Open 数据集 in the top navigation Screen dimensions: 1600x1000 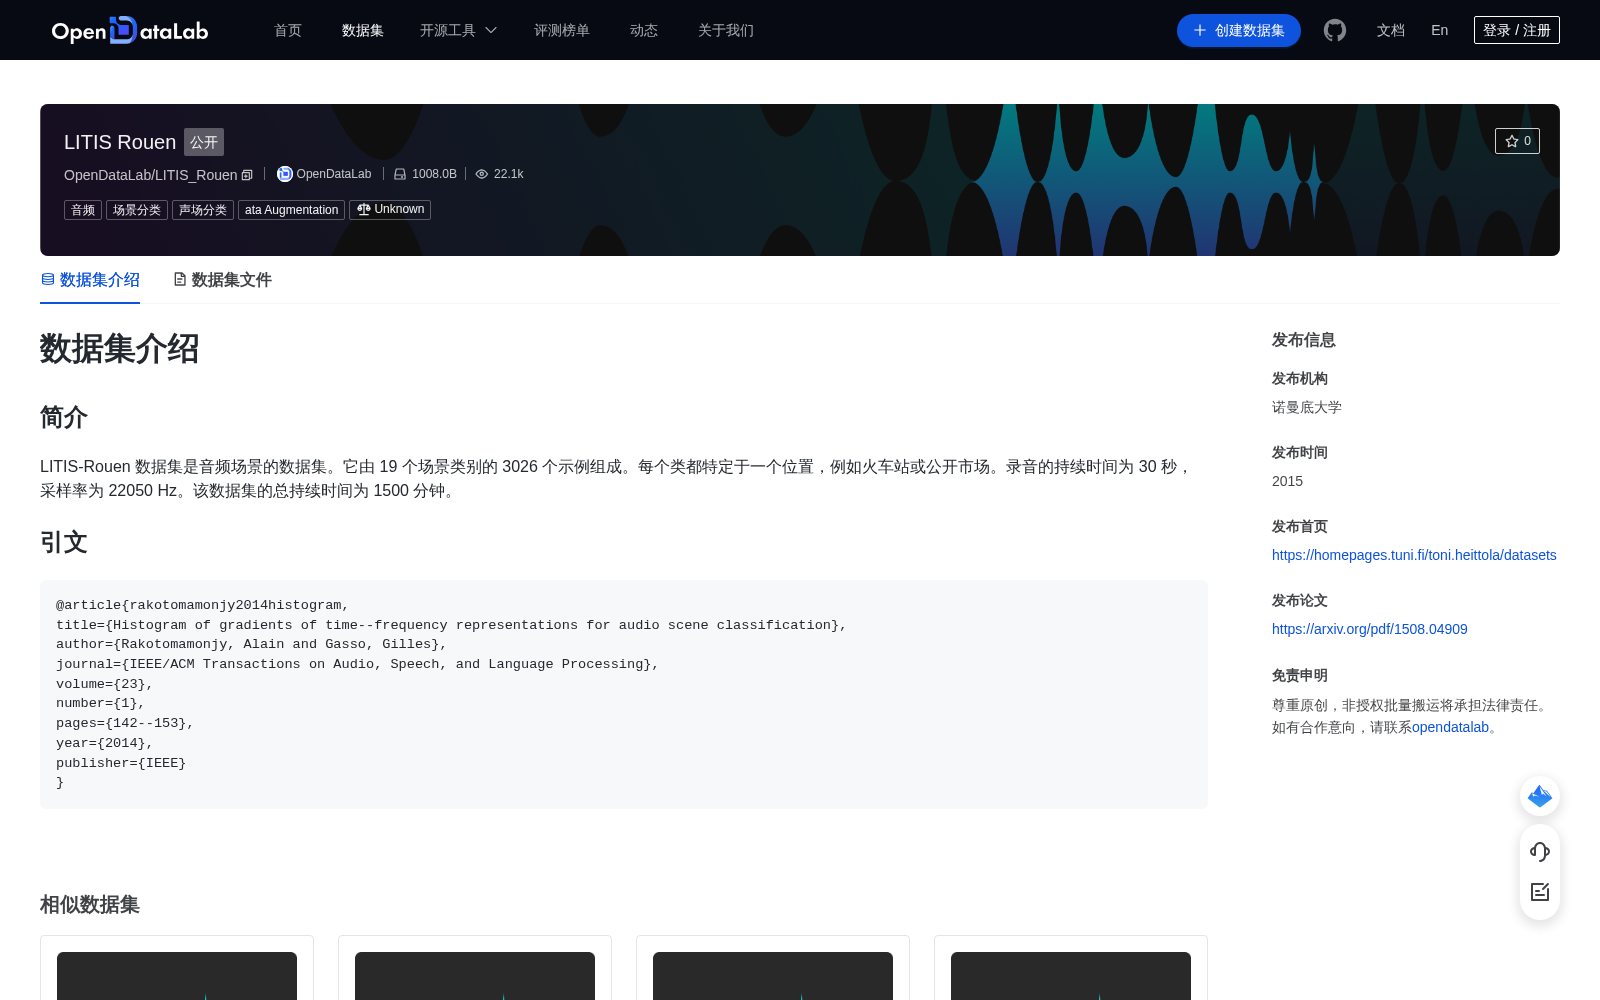[363, 30]
